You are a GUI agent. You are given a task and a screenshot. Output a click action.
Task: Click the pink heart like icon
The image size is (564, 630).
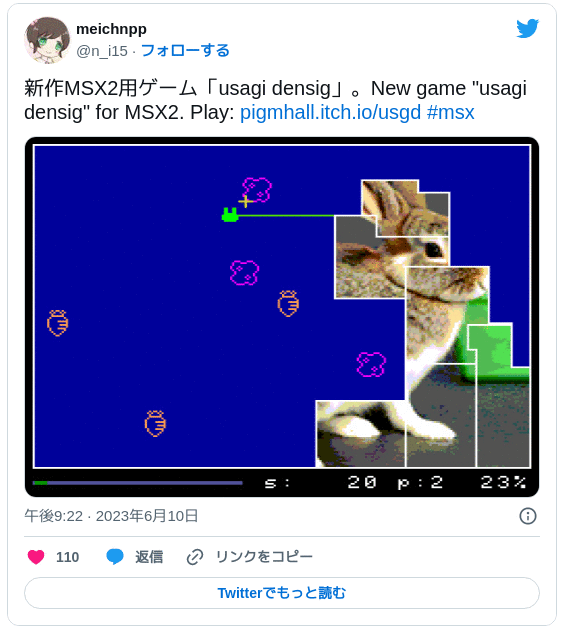click(x=36, y=557)
